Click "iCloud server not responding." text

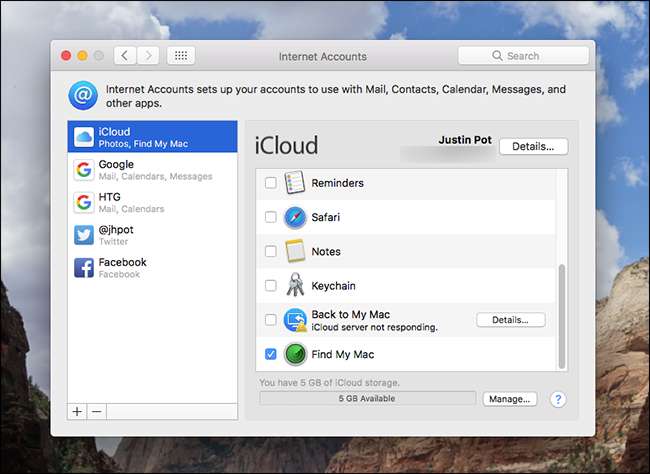[x=374, y=327]
